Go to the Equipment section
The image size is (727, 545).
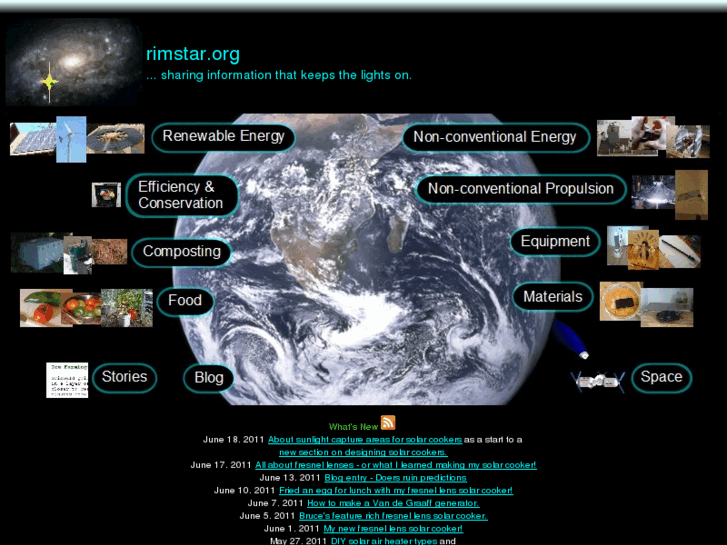(x=555, y=242)
